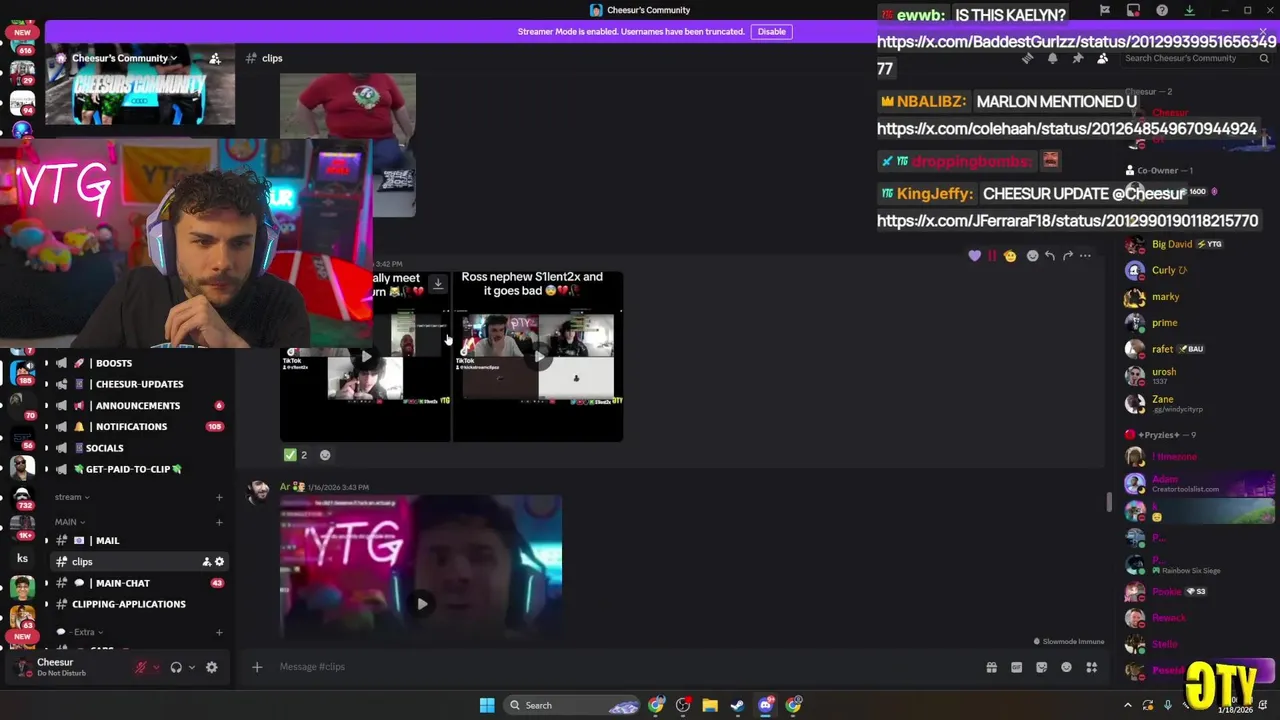Viewport: 1280px width, 720px height.
Task: Open the threads icon in channel header
Action: [x=1027, y=58]
